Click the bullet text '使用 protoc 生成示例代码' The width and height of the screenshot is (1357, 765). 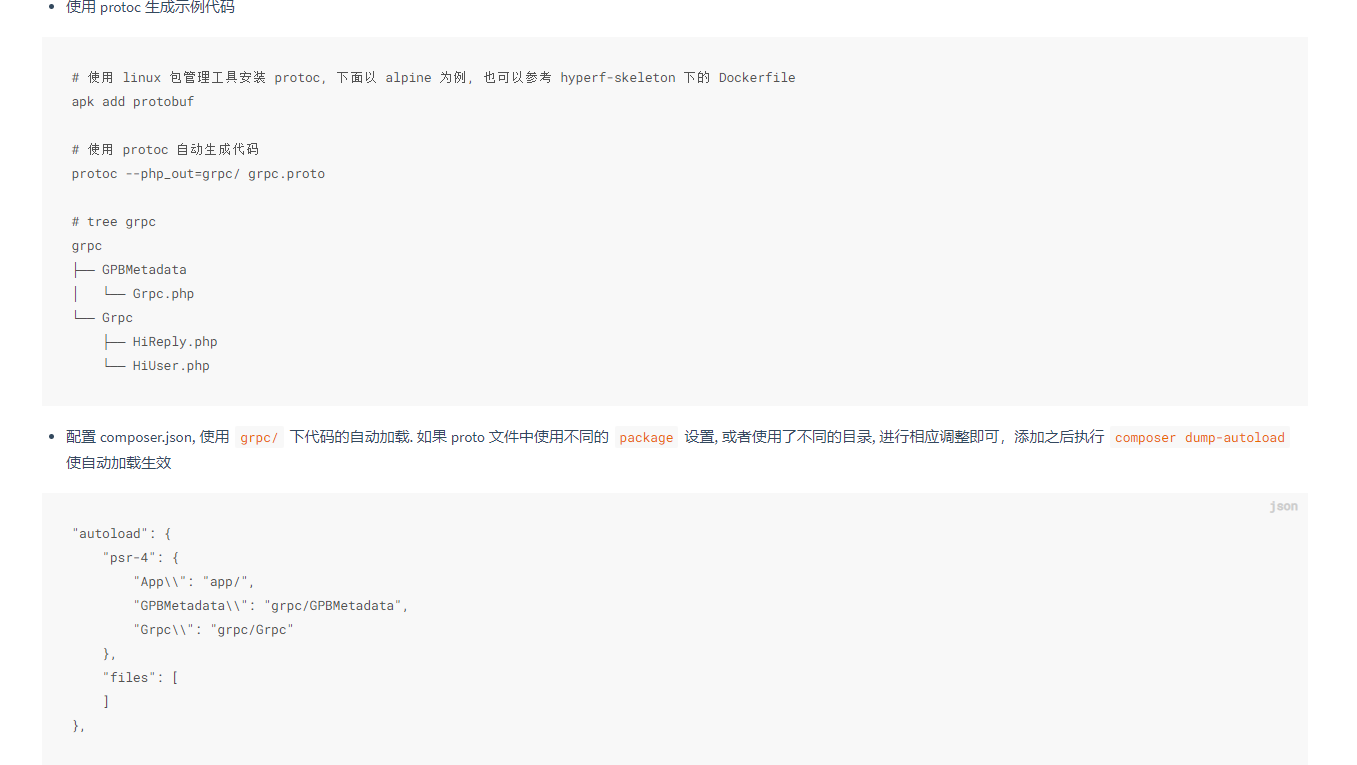(x=151, y=8)
